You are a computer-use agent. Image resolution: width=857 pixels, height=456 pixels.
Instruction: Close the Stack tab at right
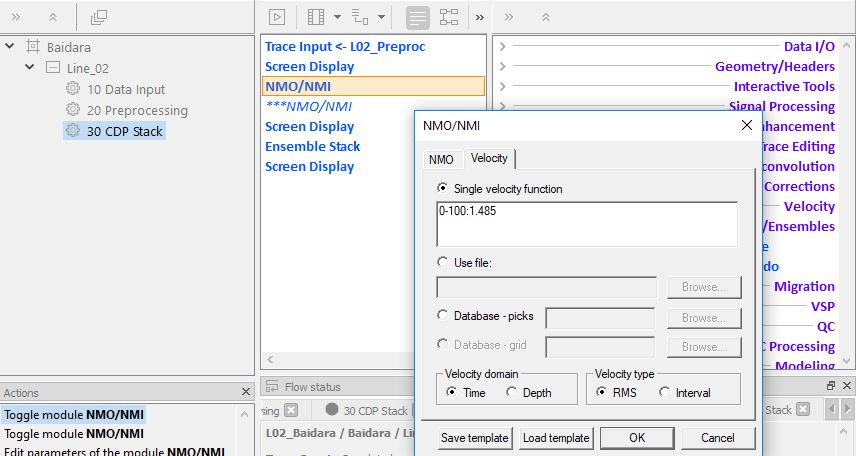pyautogui.click(x=802, y=409)
